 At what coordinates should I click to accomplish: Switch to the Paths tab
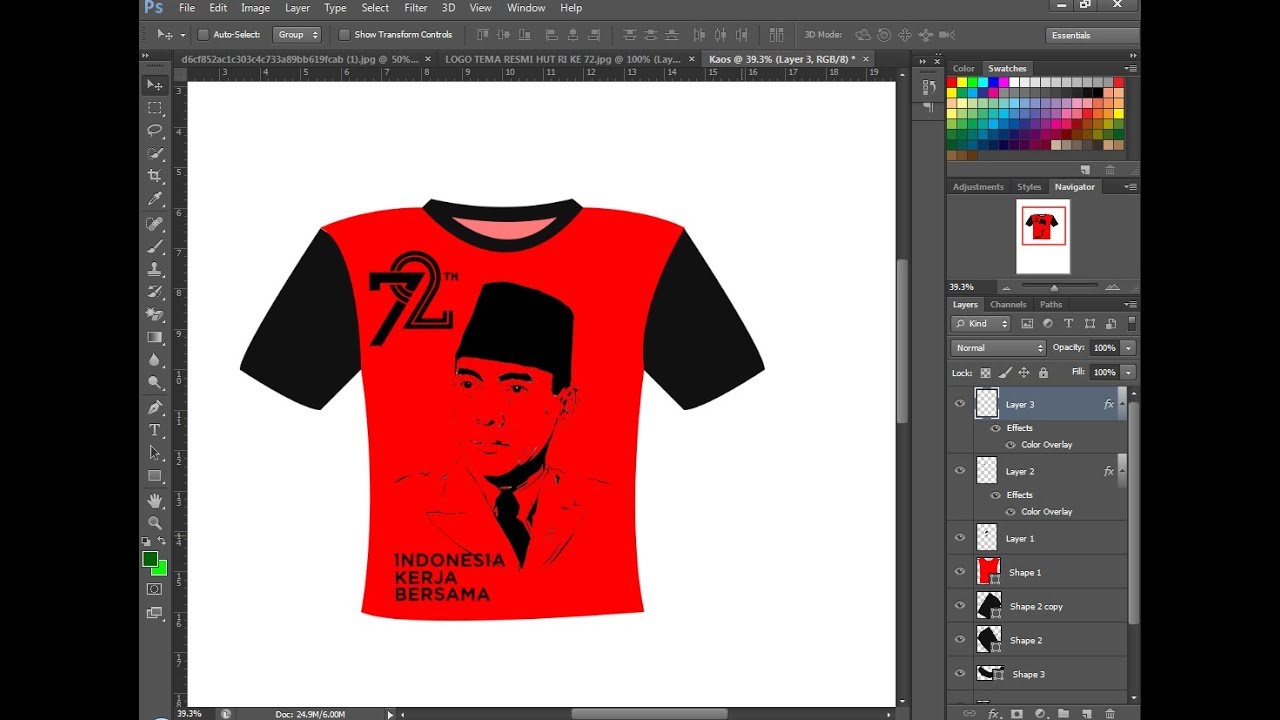[x=1051, y=304]
